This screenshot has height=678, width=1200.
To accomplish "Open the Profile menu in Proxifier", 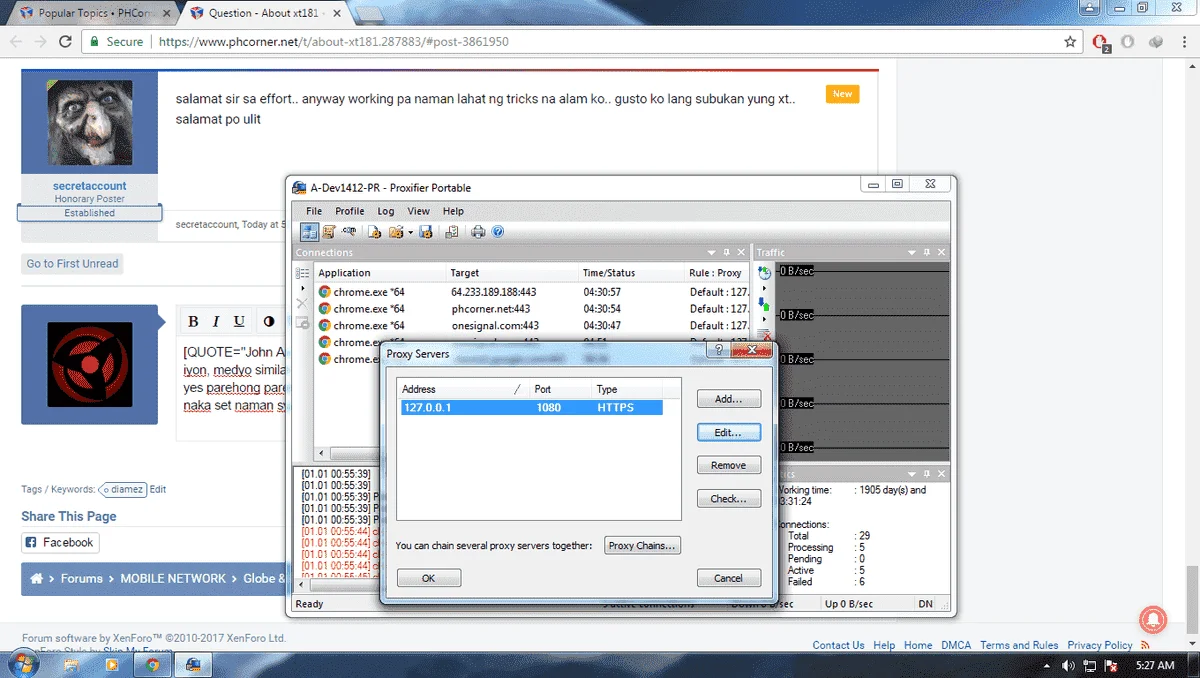I will point(350,211).
